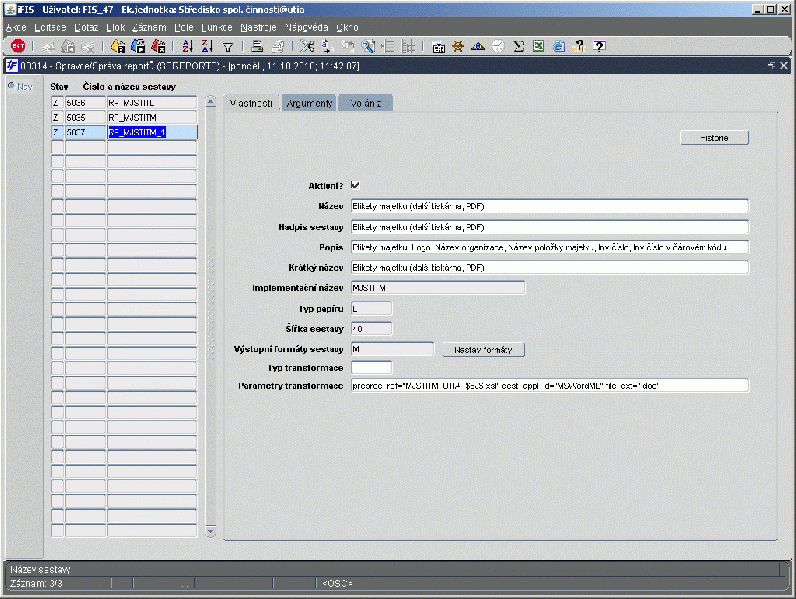Click the person with question mark icon
Viewport: 796px width, 599px height.
click(579, 46)
